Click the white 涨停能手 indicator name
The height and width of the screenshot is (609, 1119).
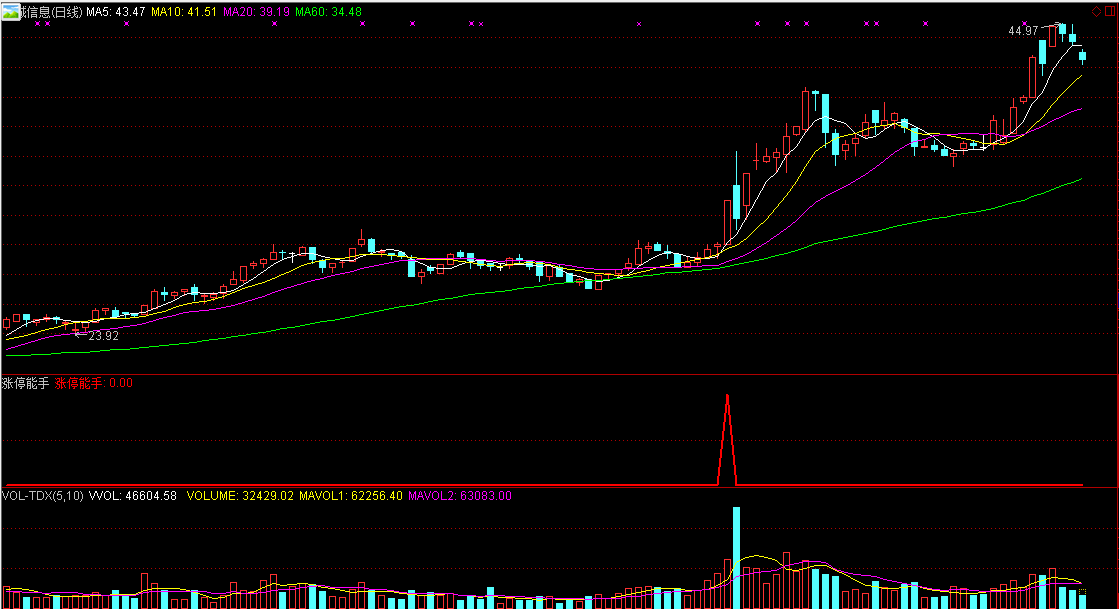26,383
